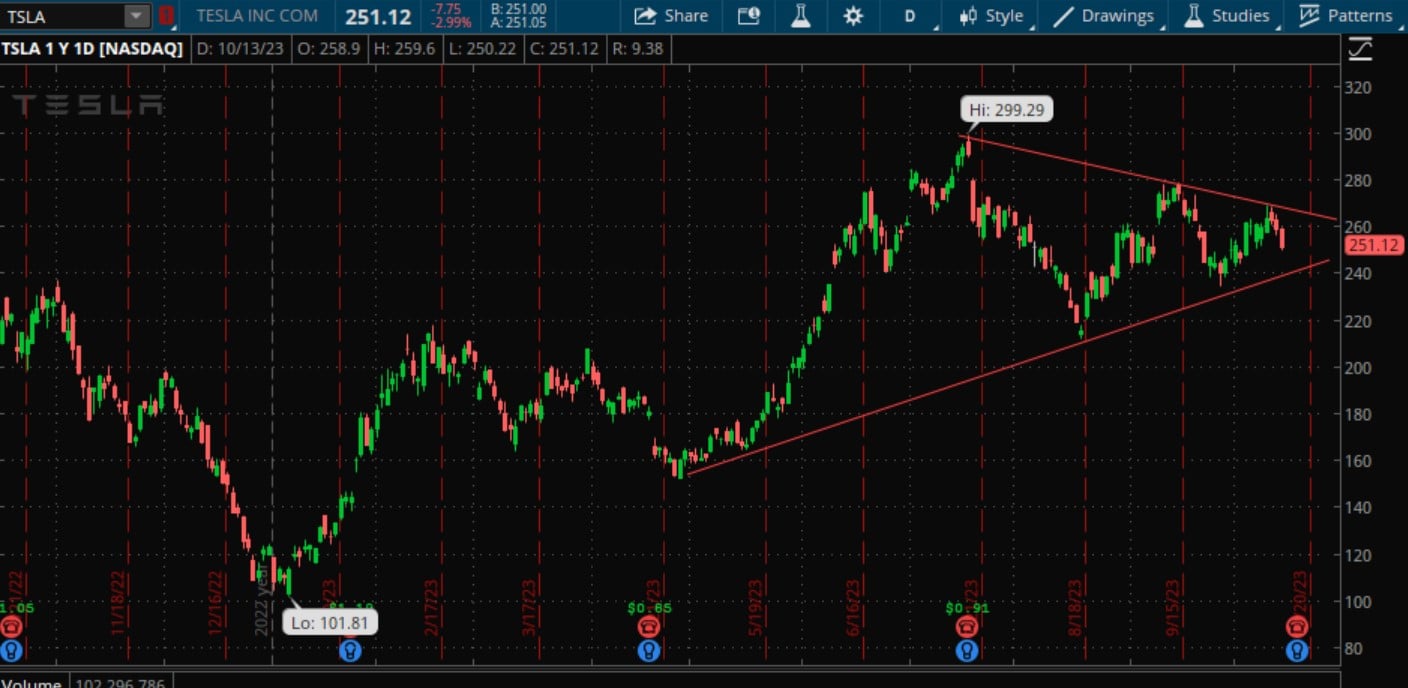Click the B: 251.00 bid value
The width and height of the screenshot is (1408, 688).
tap(518, 9)
